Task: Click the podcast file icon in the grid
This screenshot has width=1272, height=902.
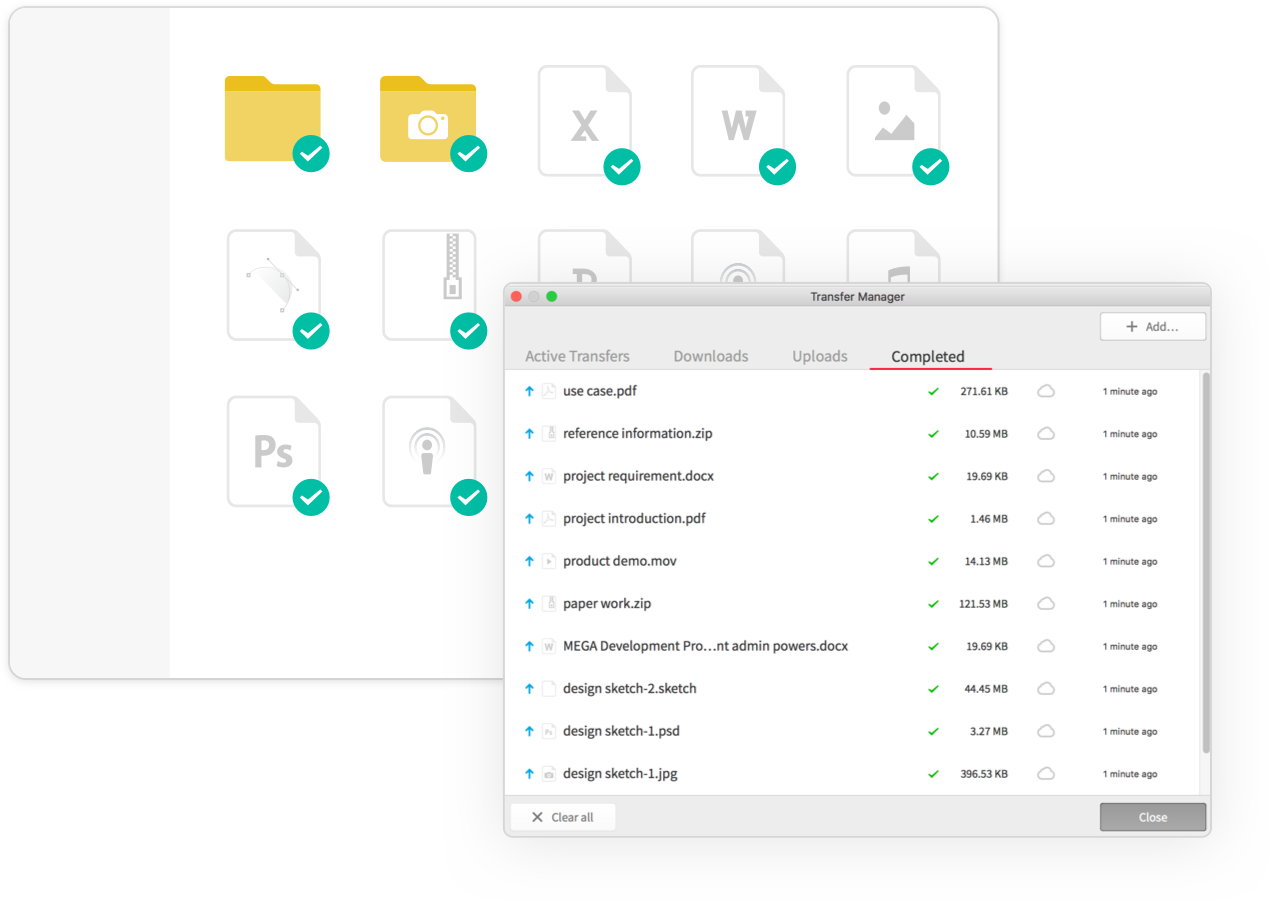Action: pos(428,450)
